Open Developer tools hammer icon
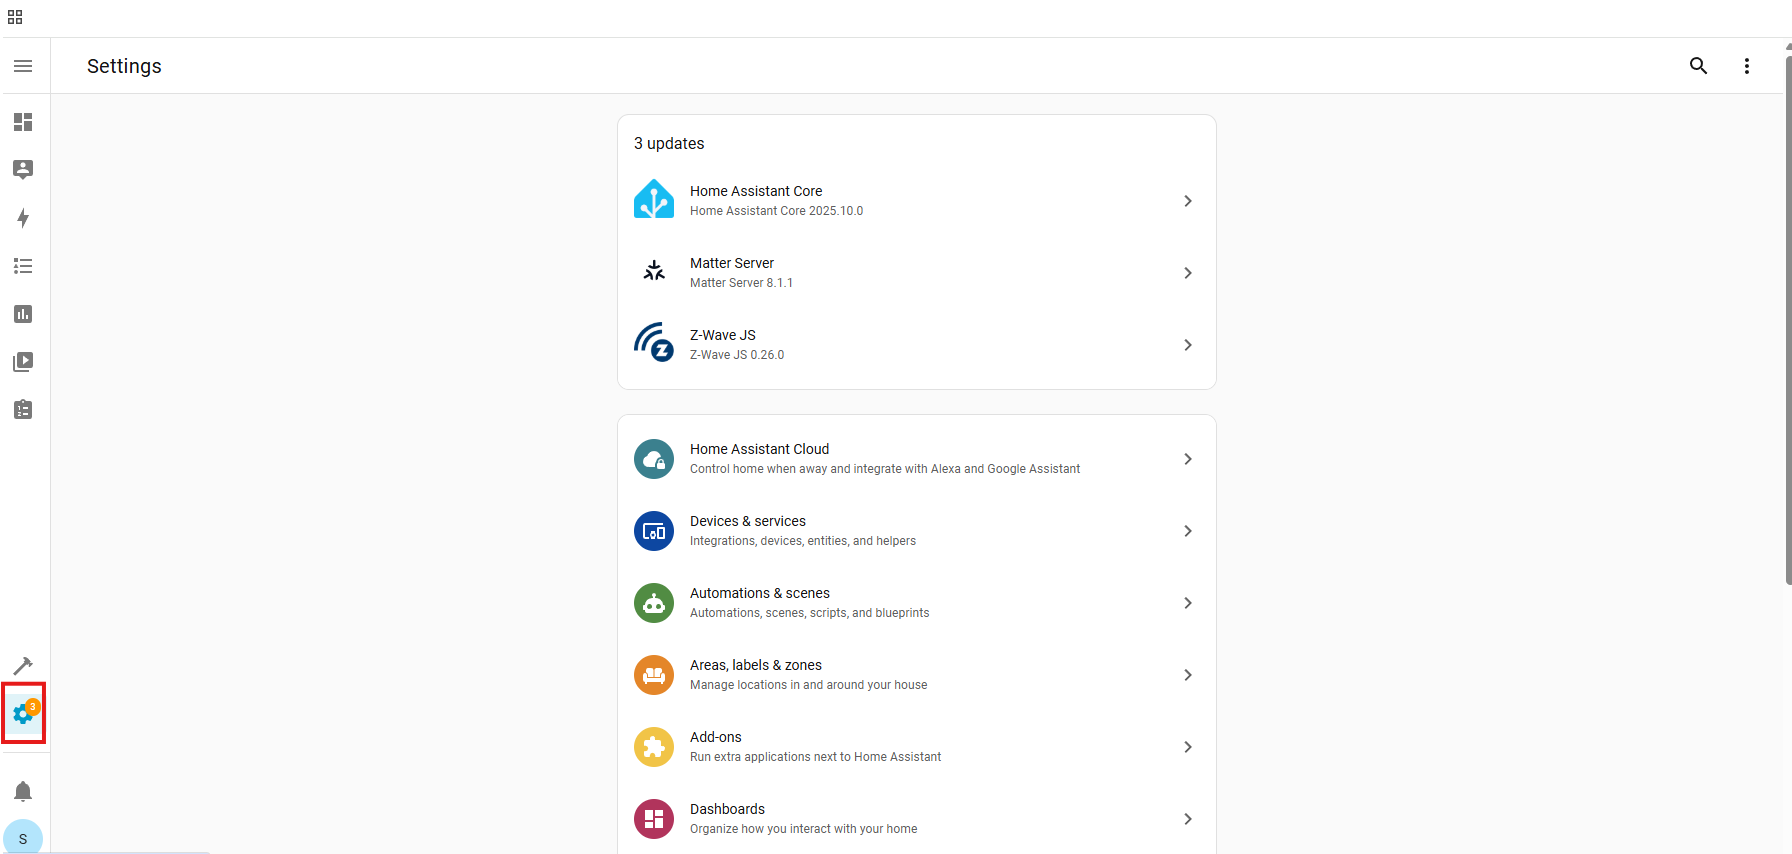1792x854 pixels. (23, 666)
